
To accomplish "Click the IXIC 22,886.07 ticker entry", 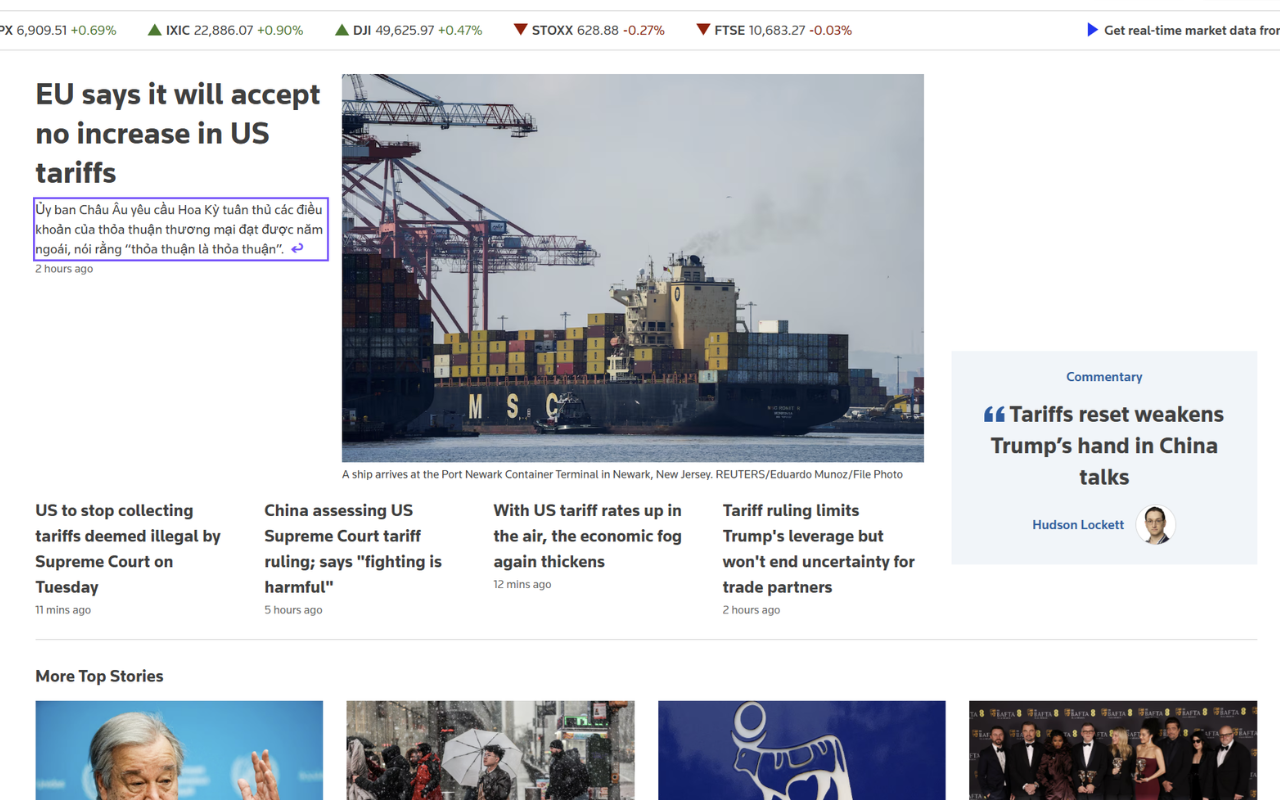I will 225,30.
